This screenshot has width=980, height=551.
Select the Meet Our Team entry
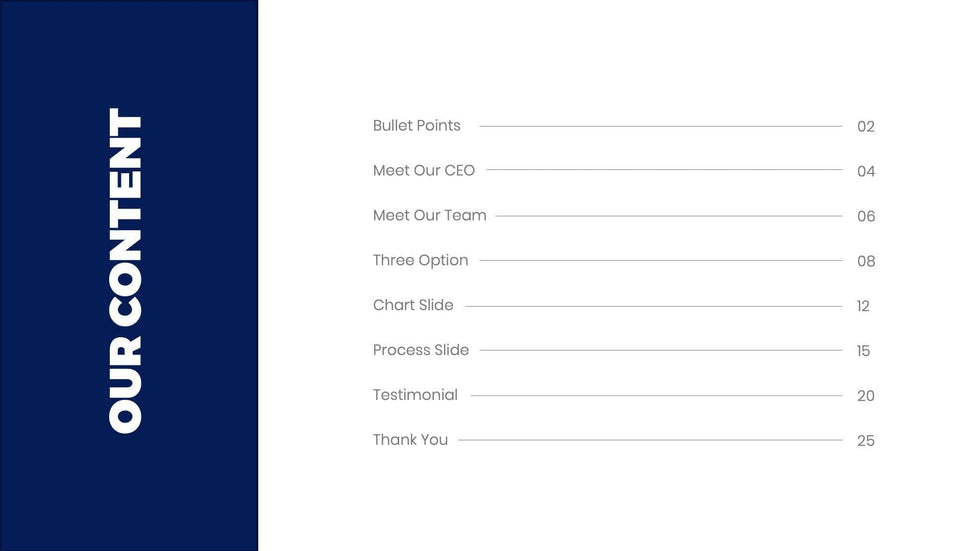click(429, 216)
